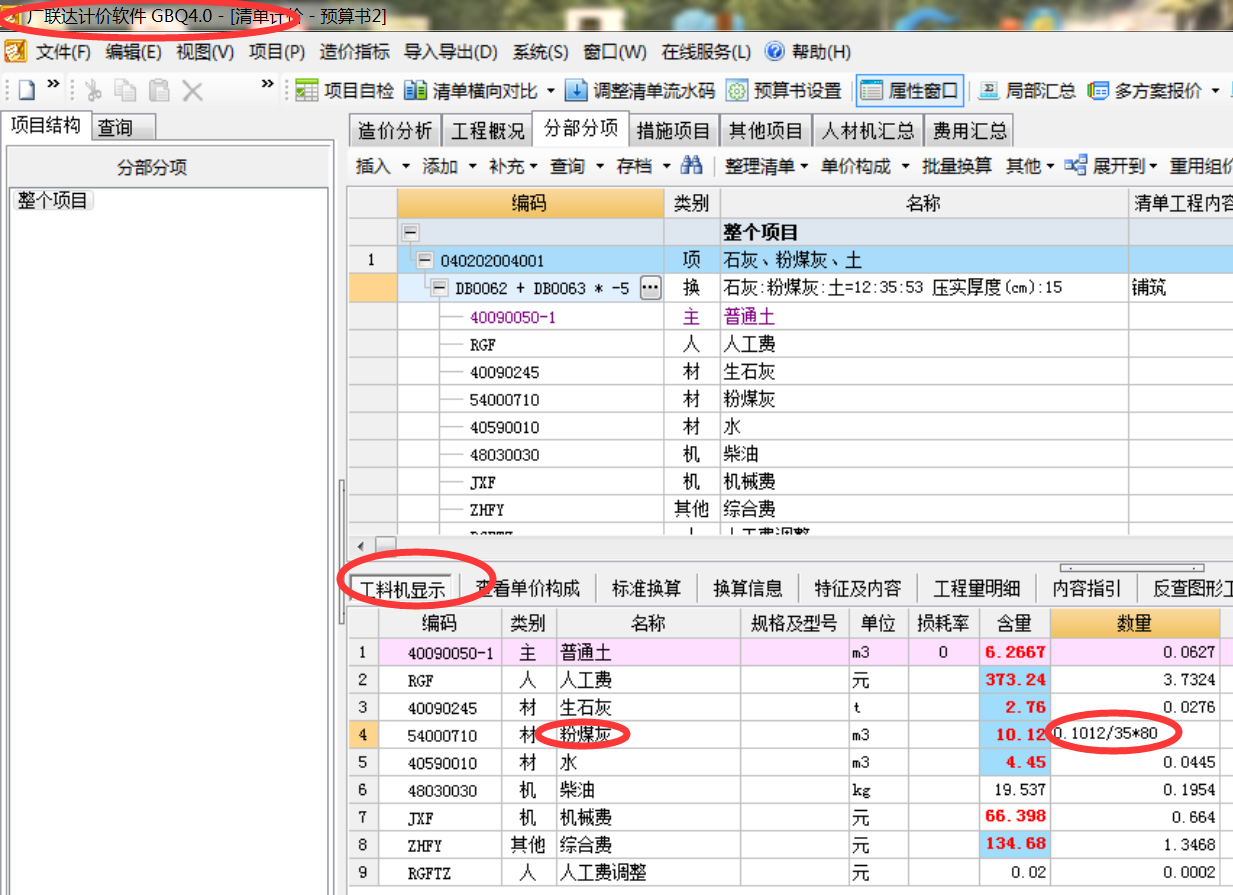This screenshot has width=1233, height=895.
Task: Switch to the 造价分析 tab
Action: pos(395,131)
